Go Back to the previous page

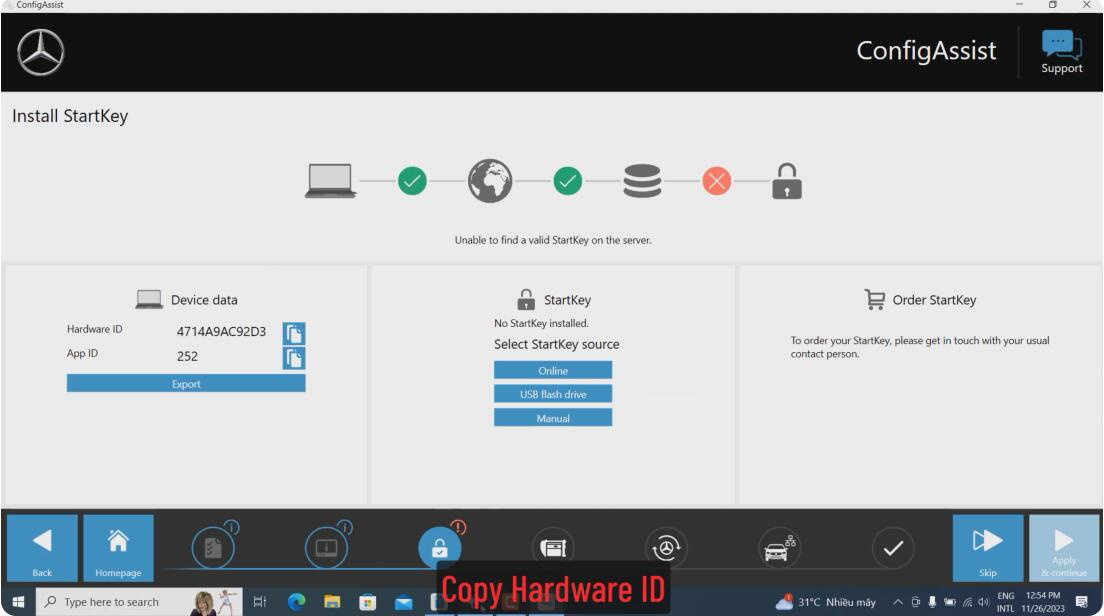click(x=42, y=548)
